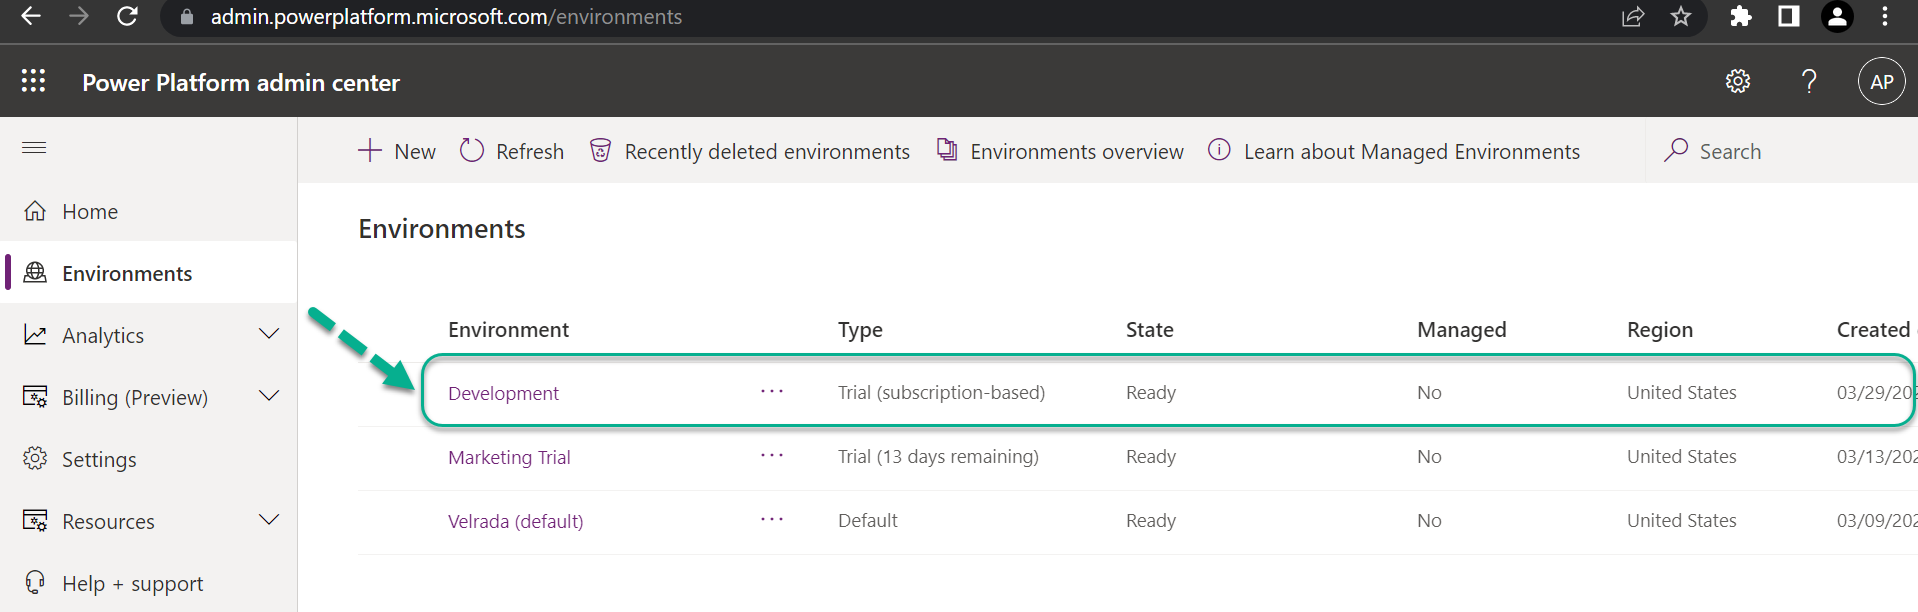
Task: Click the help question mark icon
Action: point(1809,81)
